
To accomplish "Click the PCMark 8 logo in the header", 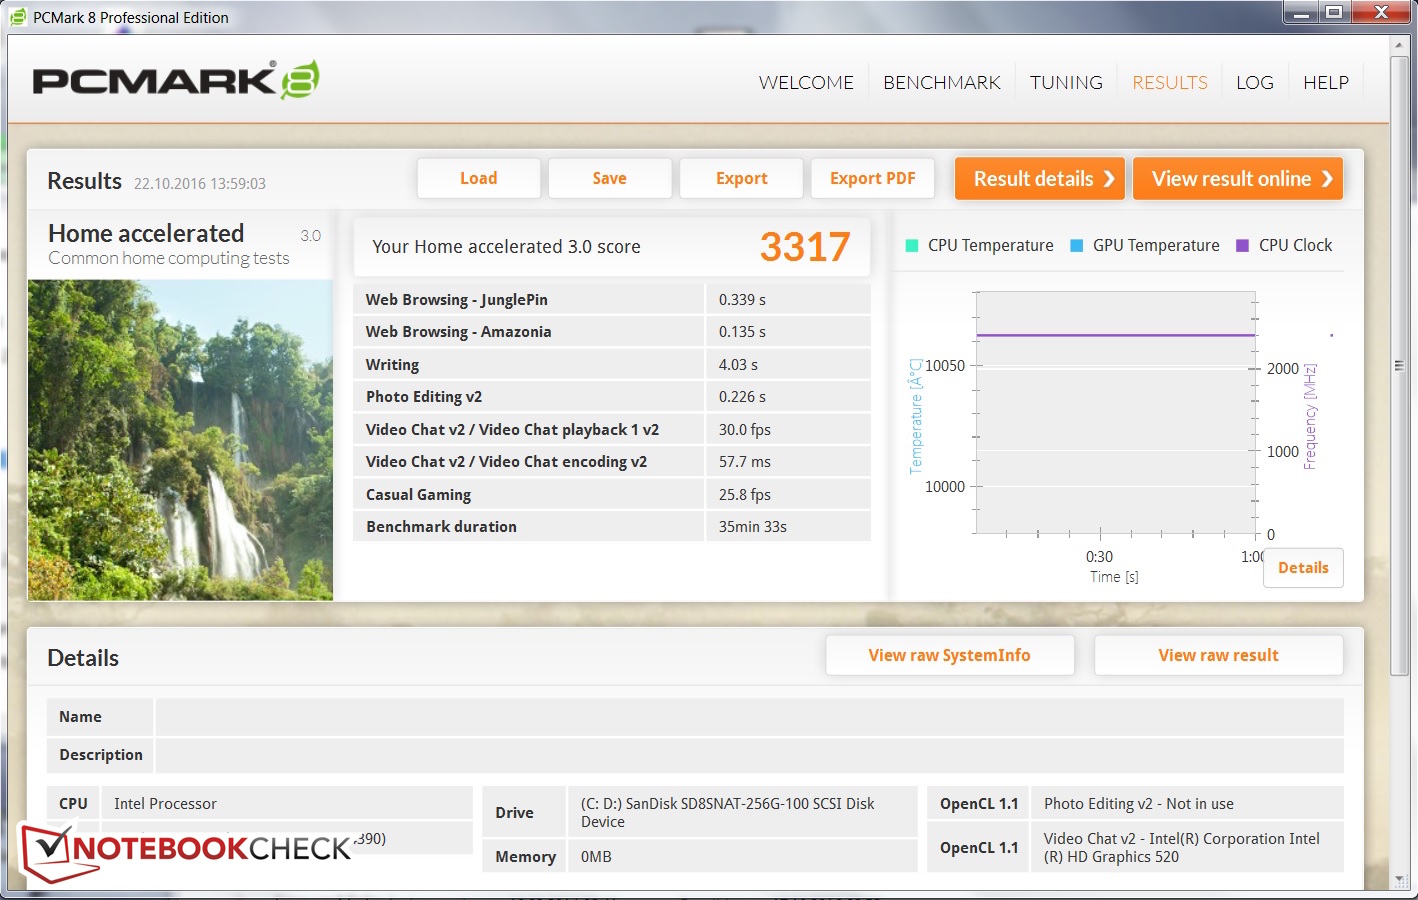I will (176, 80).
